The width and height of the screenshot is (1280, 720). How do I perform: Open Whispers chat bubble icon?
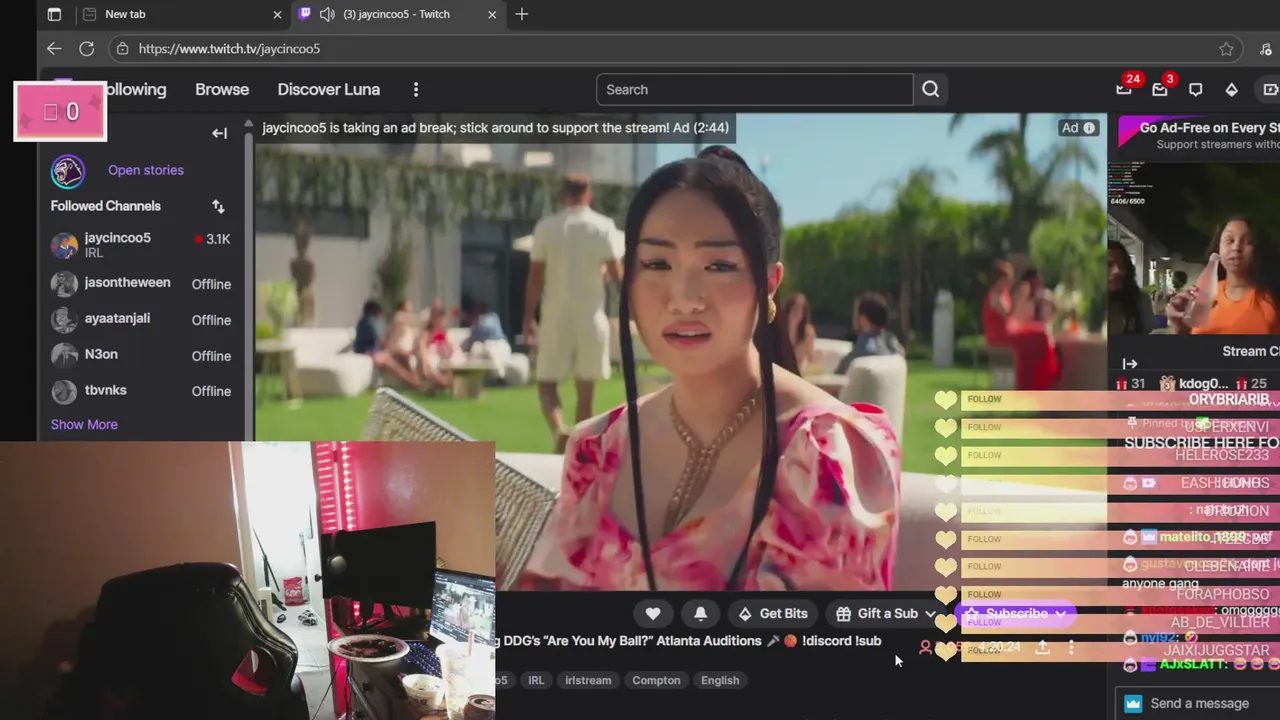[x=1195, y=89]
